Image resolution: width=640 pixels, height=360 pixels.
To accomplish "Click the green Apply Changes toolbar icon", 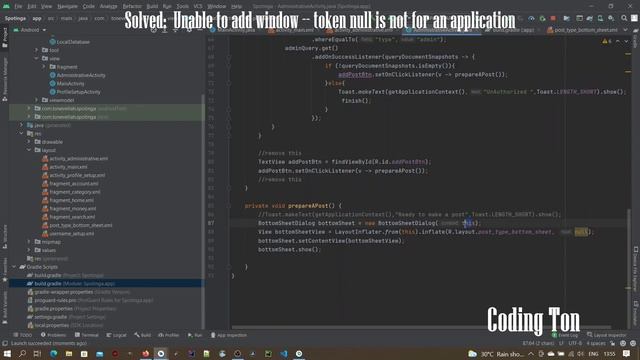I will click(x=542, y=18).
